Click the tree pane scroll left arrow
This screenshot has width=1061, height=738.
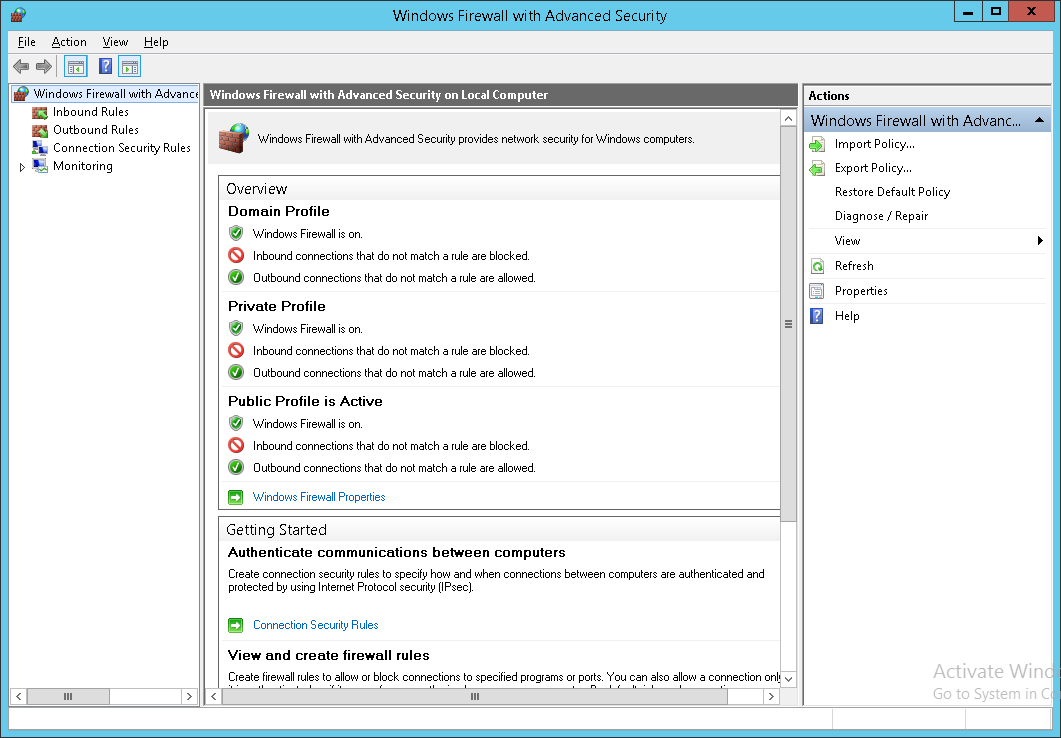pyautogui.click(x=19, y=696)
